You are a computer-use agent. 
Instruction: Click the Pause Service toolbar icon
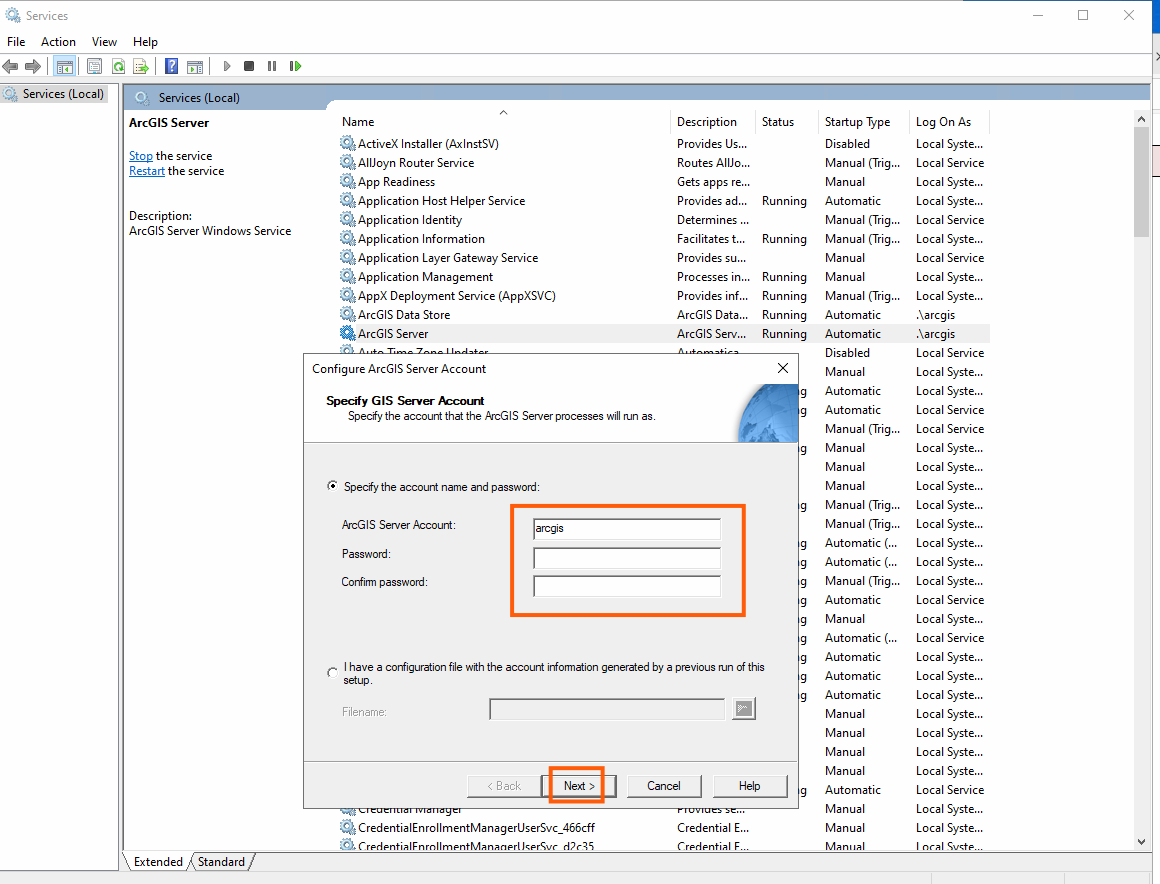tap(272, 67)
